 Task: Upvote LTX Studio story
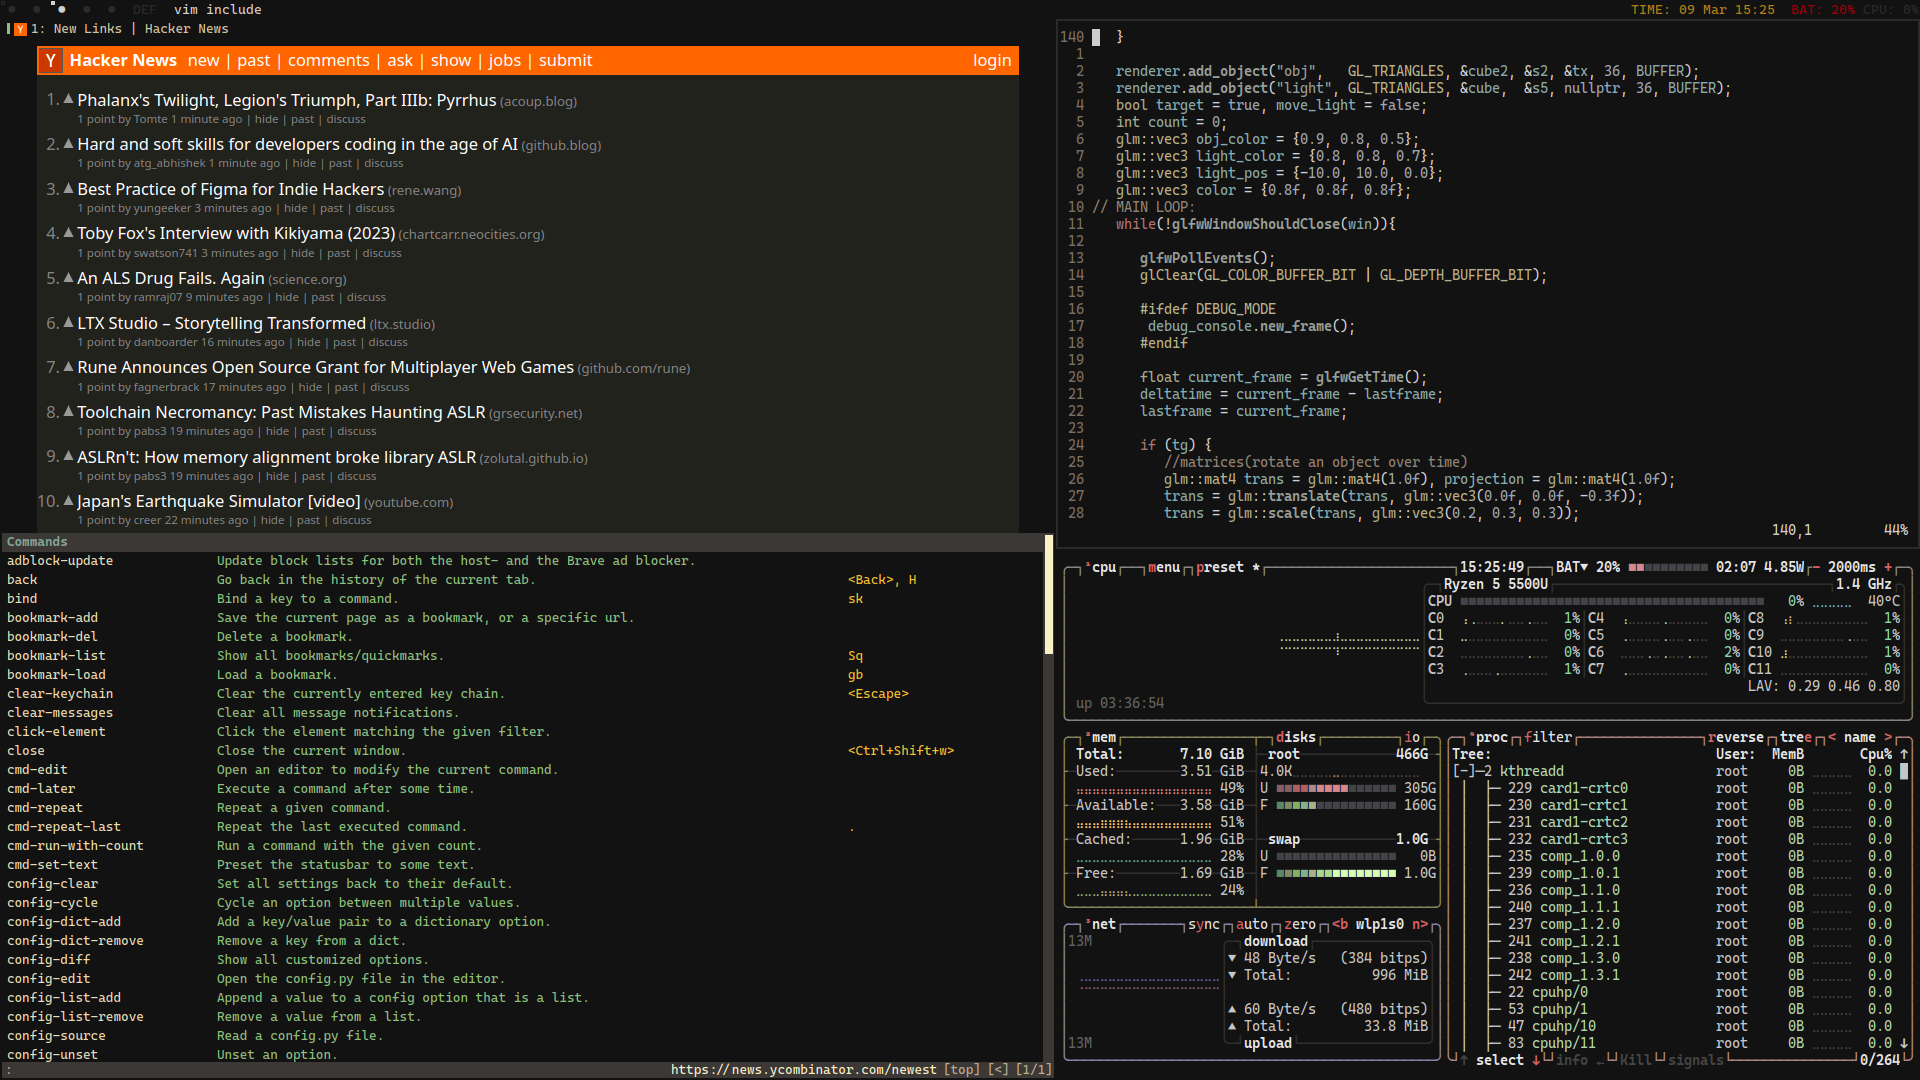coord(69,322)
